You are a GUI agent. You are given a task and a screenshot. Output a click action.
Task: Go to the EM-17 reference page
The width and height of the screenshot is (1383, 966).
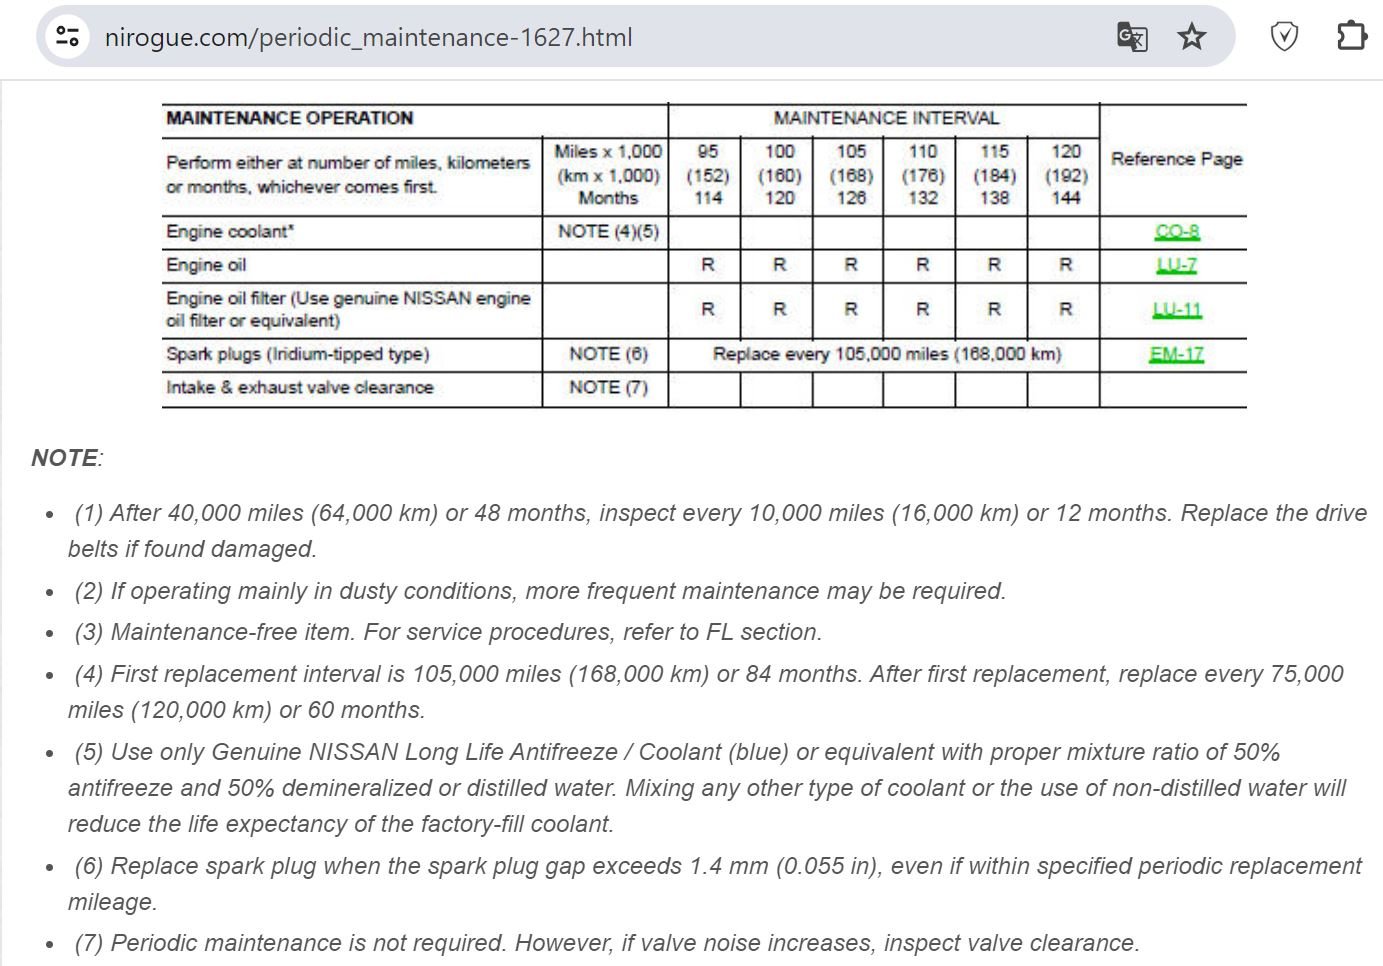point(1177,354)
